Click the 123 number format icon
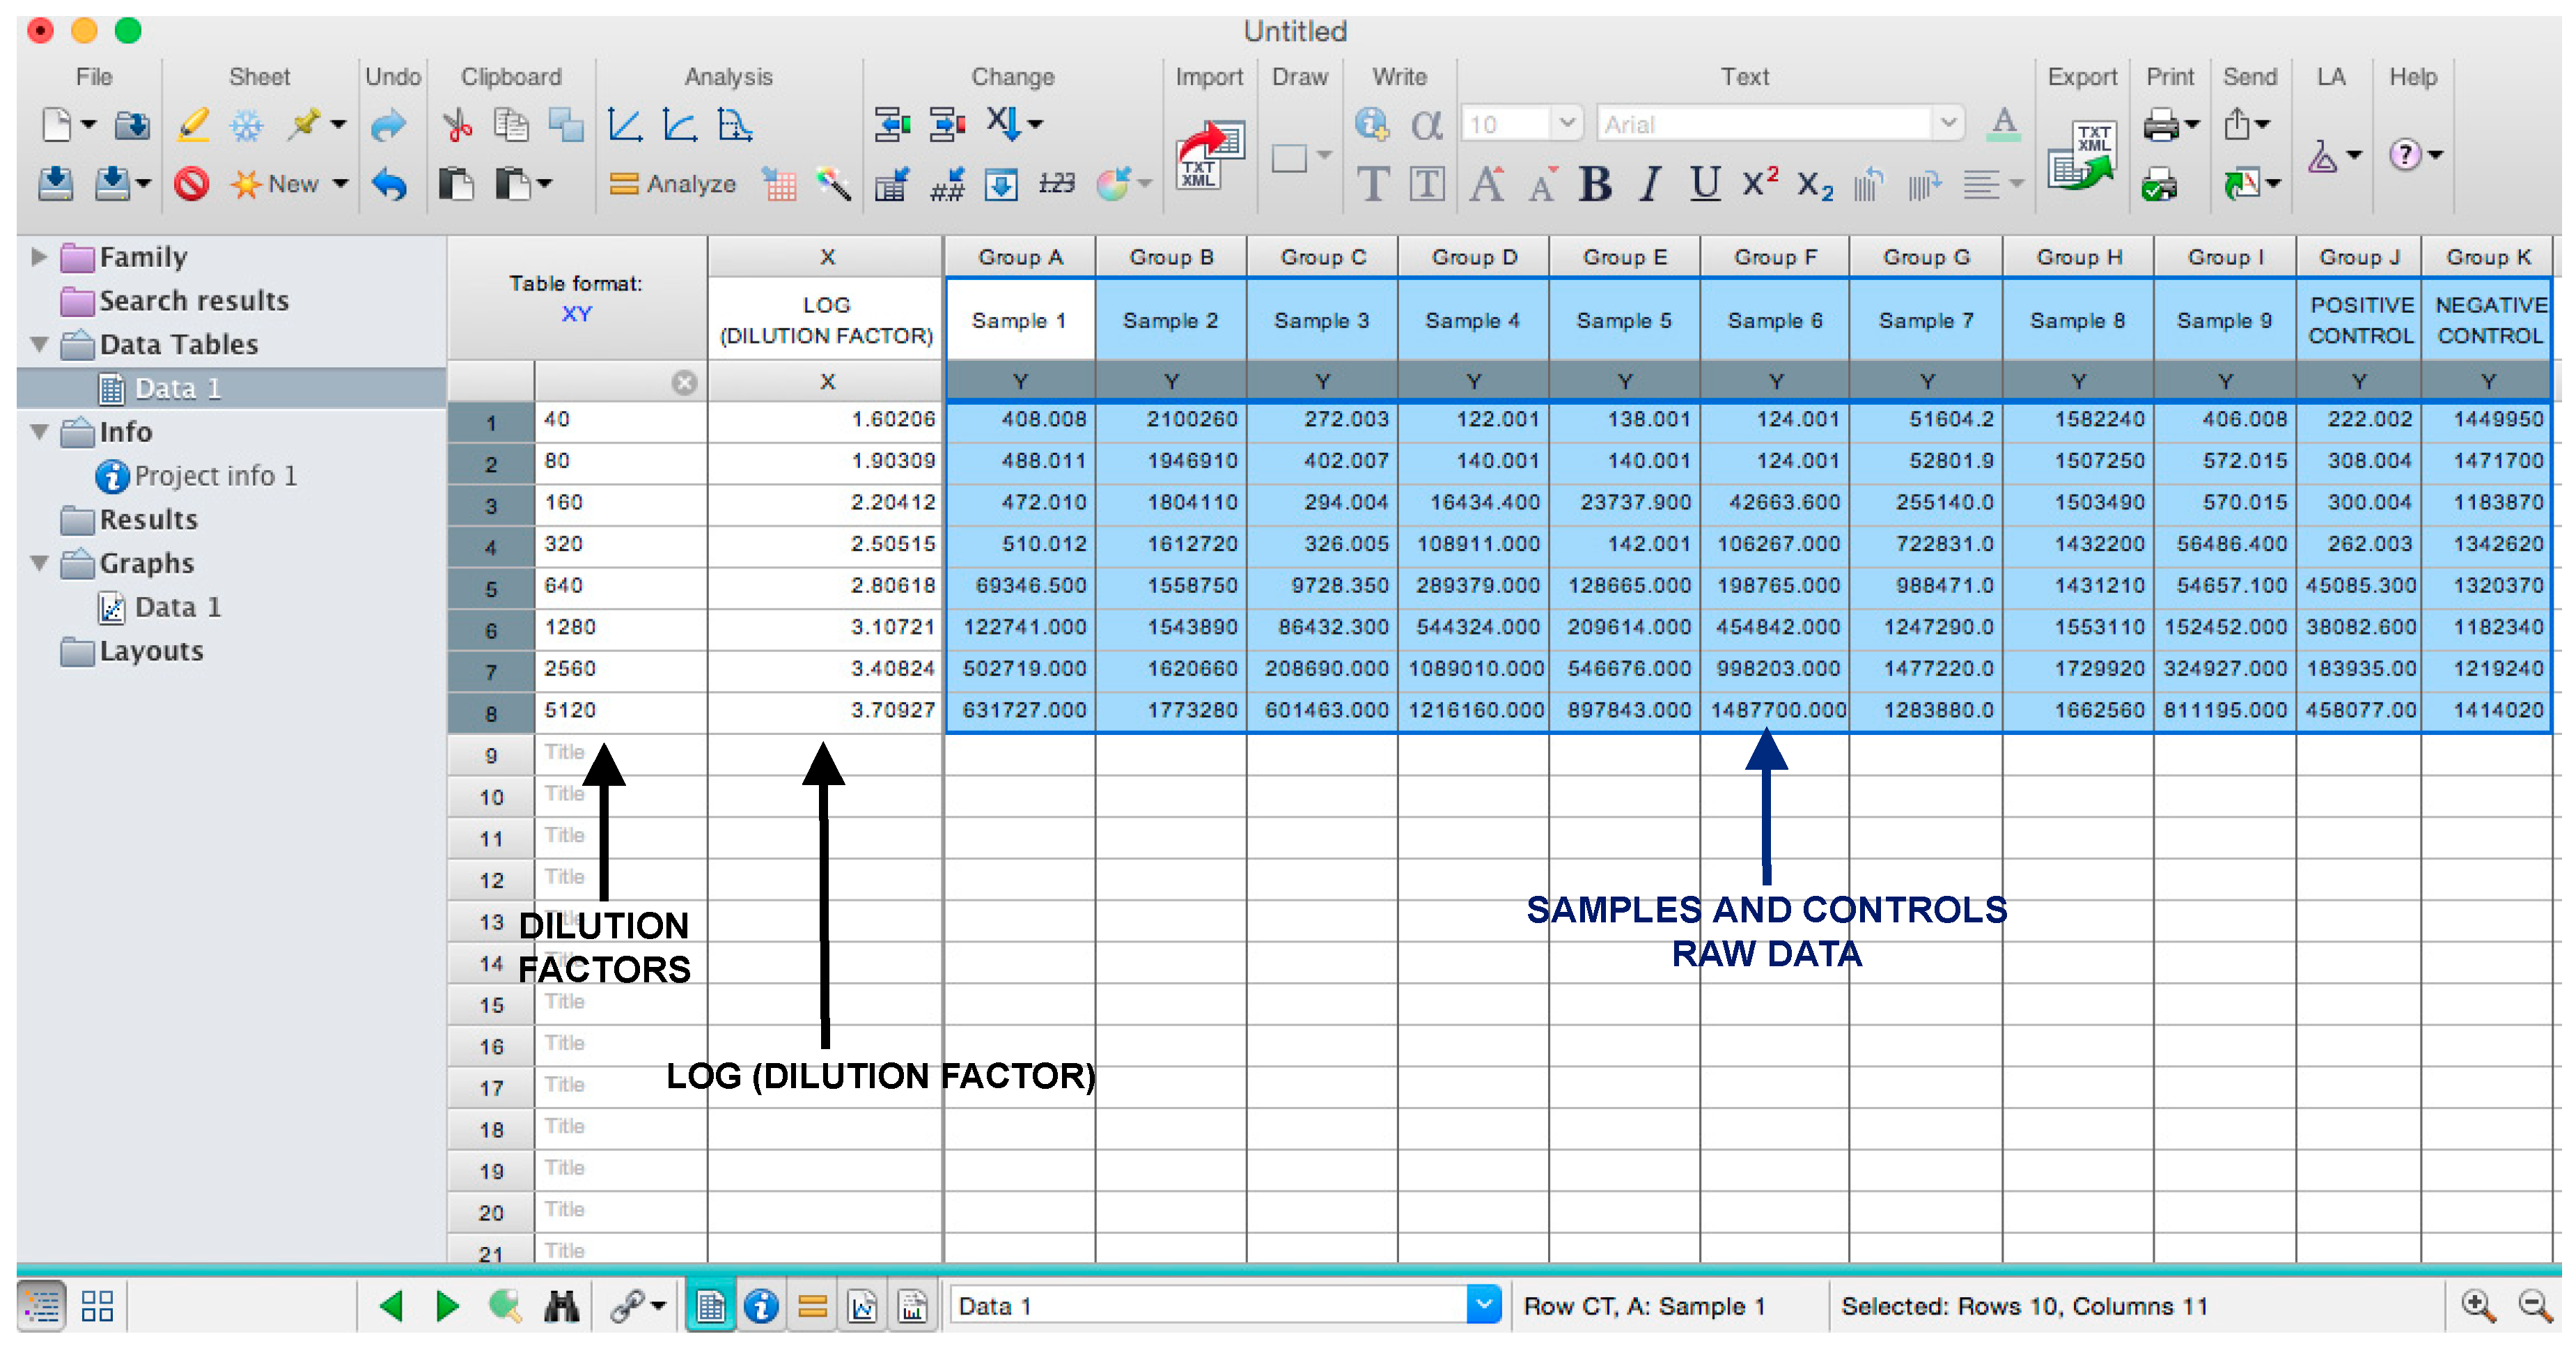Screen dimensions: 2576x1348 (1056, 183)
